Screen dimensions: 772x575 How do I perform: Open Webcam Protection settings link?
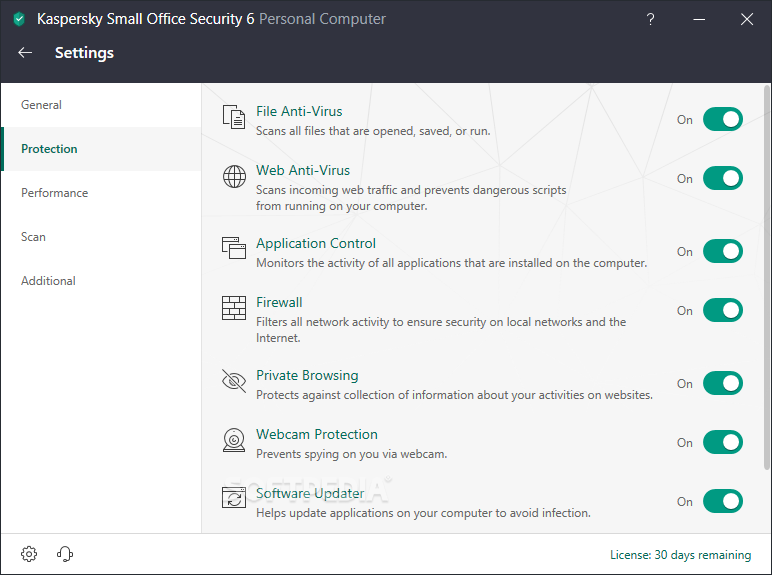pos(317,434)
